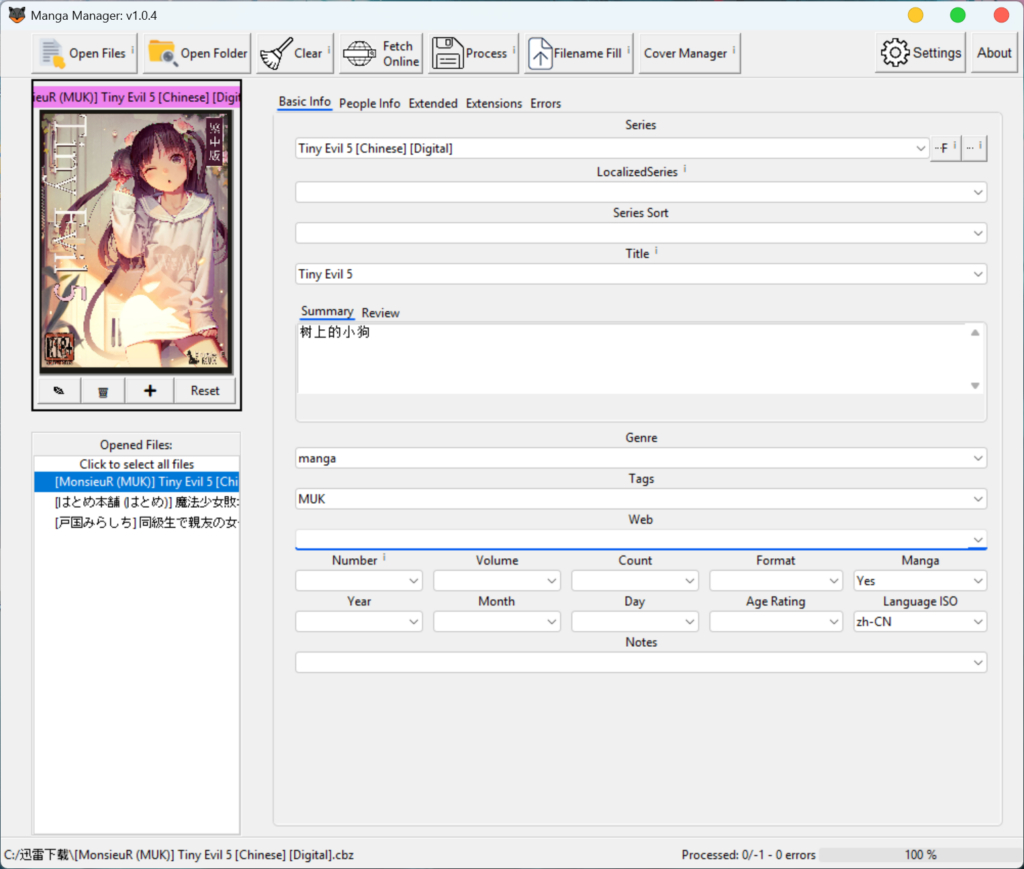Image resolution: width=1024 pixels, height=869 pixels.
Task: Click the Tiny Evil 5 cover thumbnail
Action: (x=136, y=240)
